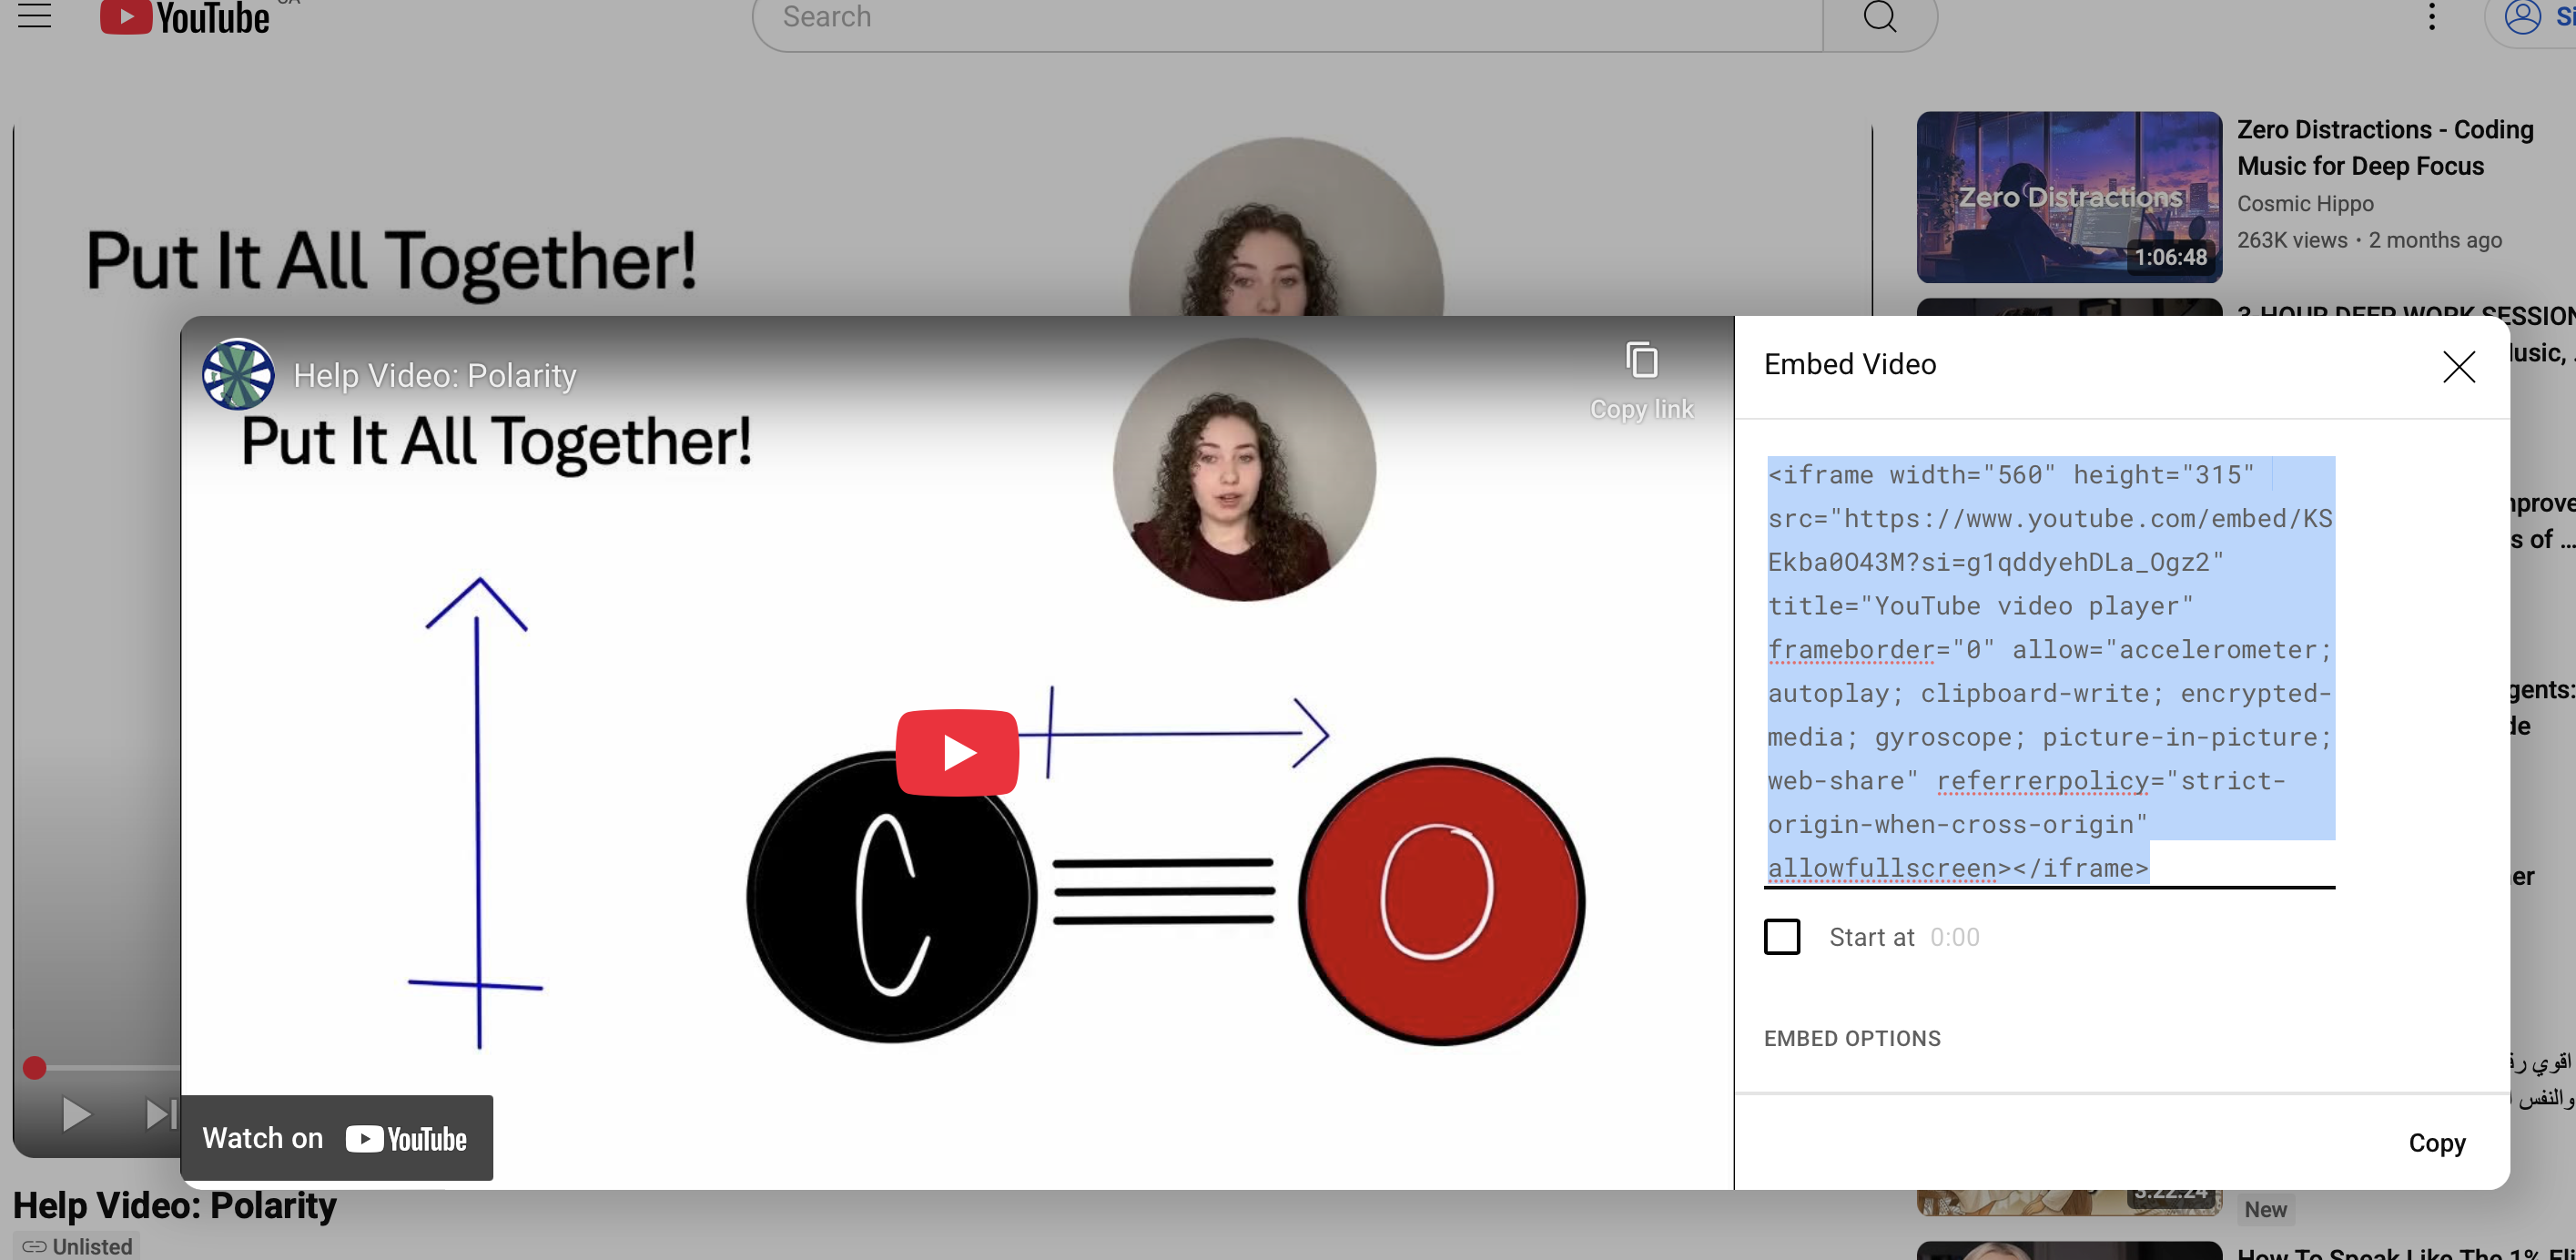The image size is (2576, 1260).
Task: Click the Unlisted badge
Action: [x=77, y=1246]
